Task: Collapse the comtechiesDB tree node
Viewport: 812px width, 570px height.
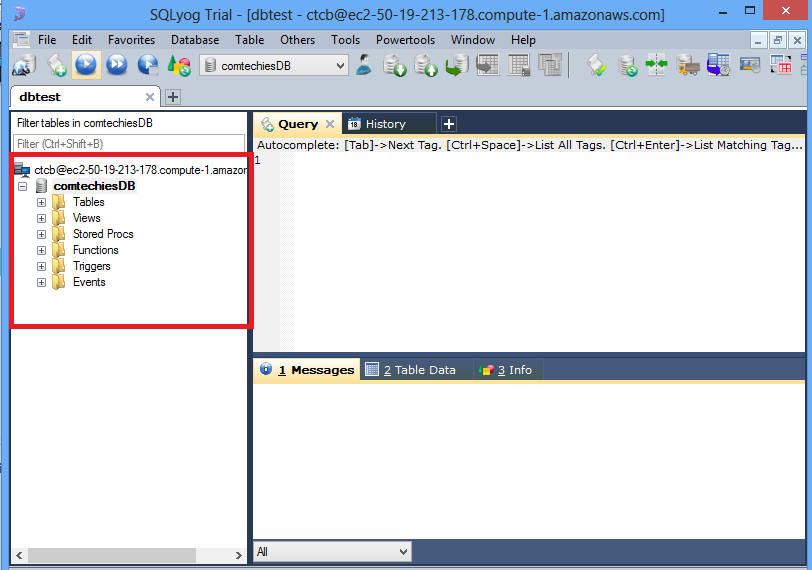Action: pos(22,186)
